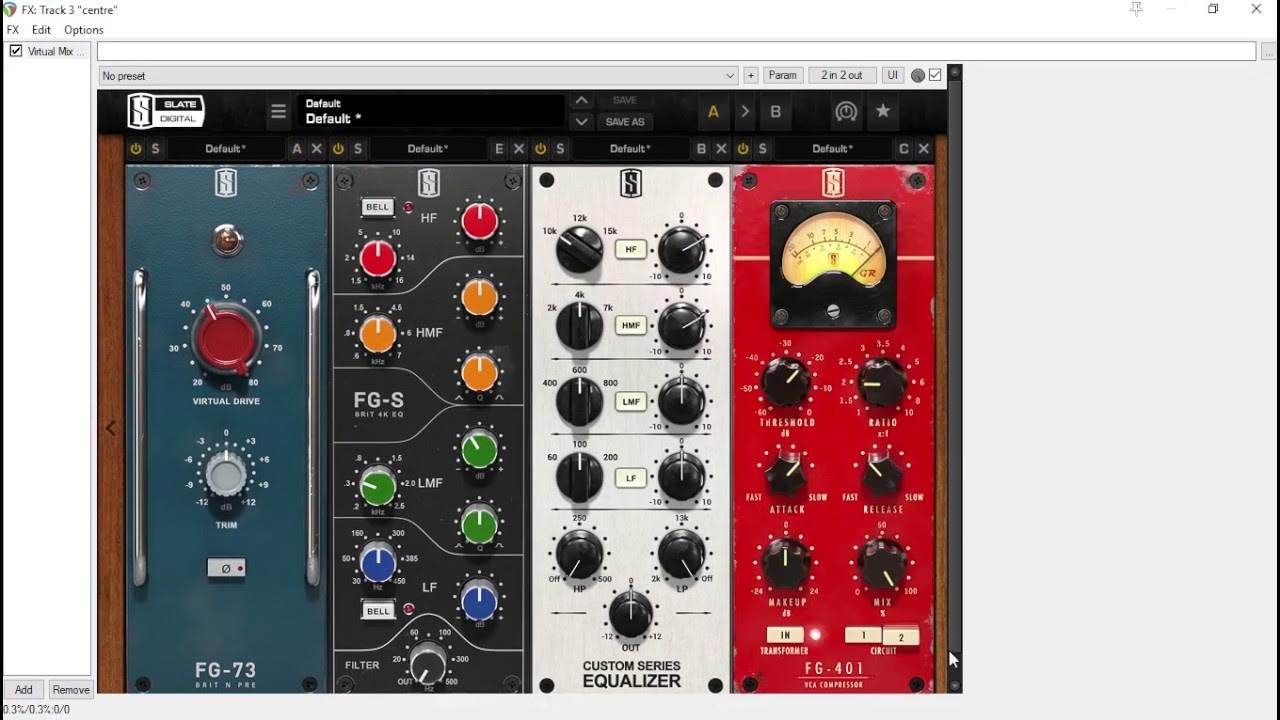Click the FG-401 Mix knob
Image resolution: width=1280 pixels, height=720 pixels.
coord(883,564)
